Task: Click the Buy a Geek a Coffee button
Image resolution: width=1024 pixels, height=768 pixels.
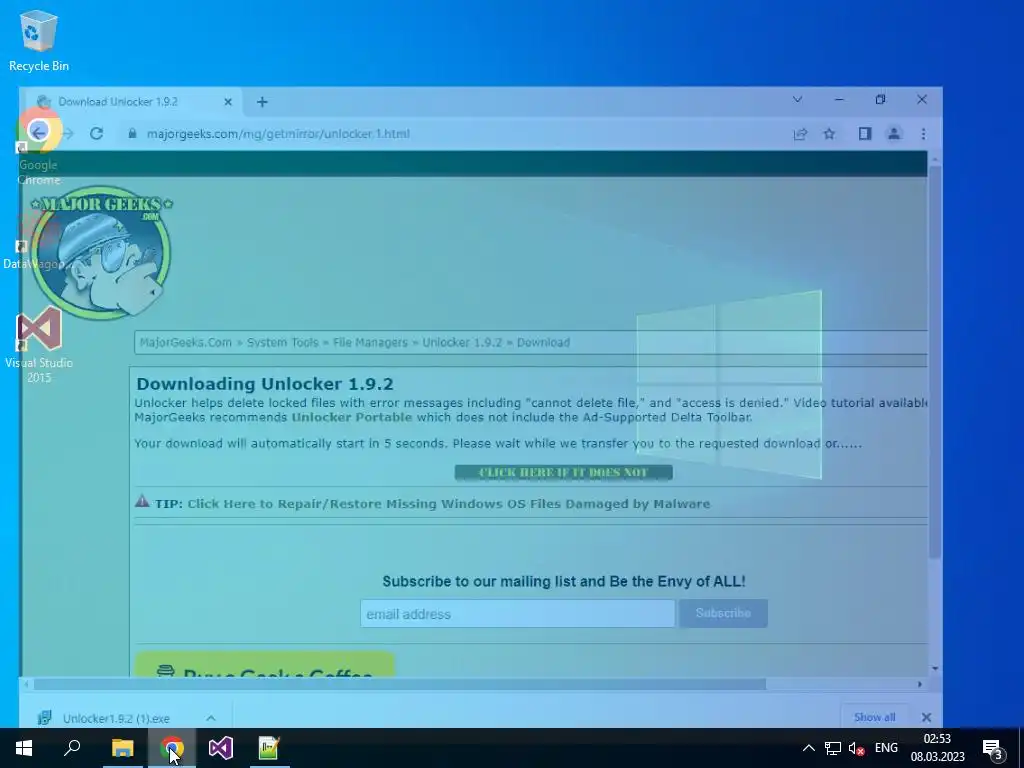Action: 264,665
